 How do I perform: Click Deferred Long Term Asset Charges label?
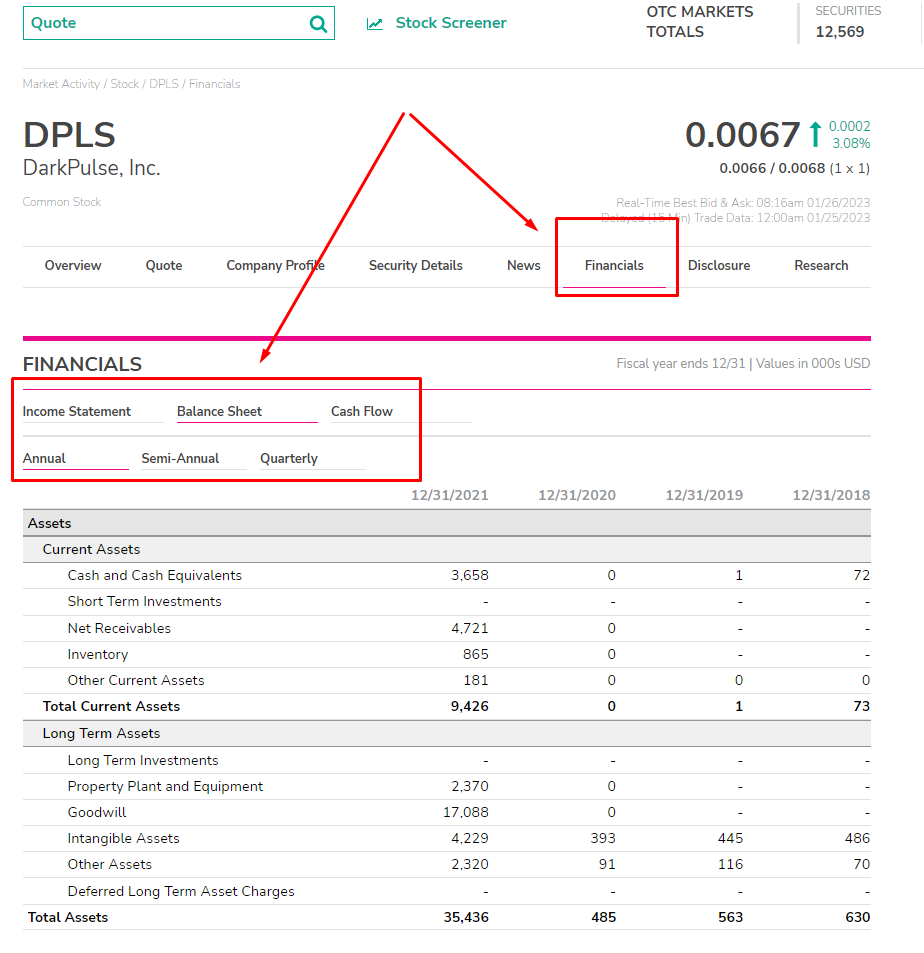[181, 892]
